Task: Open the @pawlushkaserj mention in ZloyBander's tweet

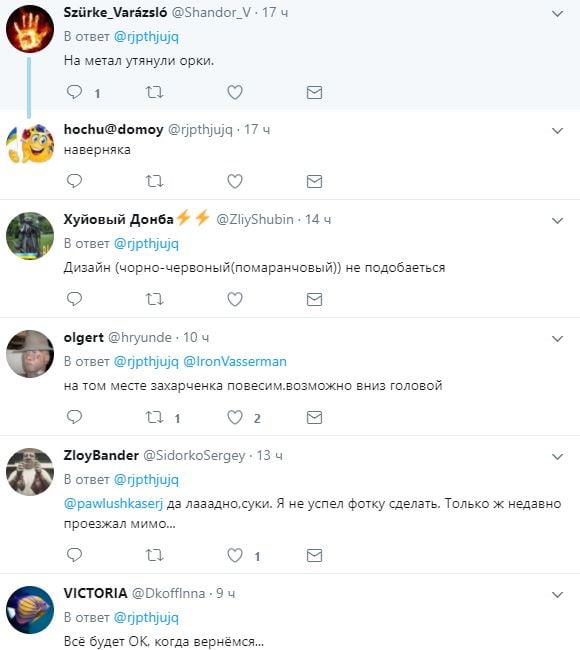Action: tap(113, 504)
